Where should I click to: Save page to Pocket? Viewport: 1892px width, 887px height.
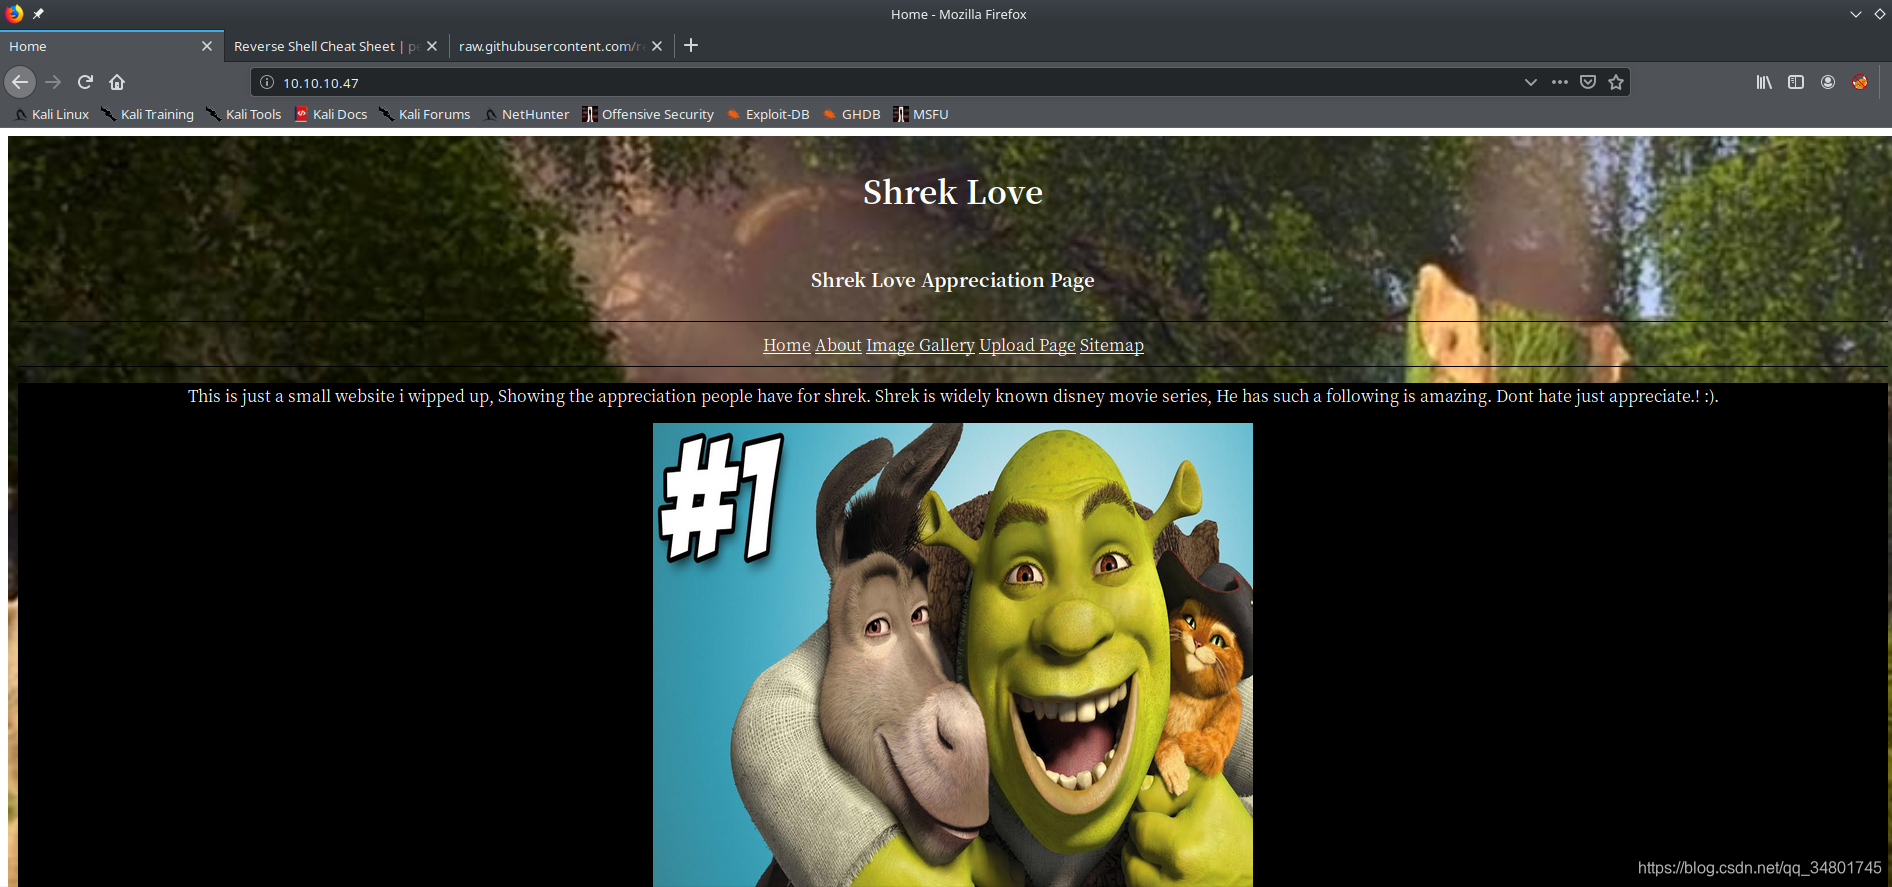coord(1588,82)
